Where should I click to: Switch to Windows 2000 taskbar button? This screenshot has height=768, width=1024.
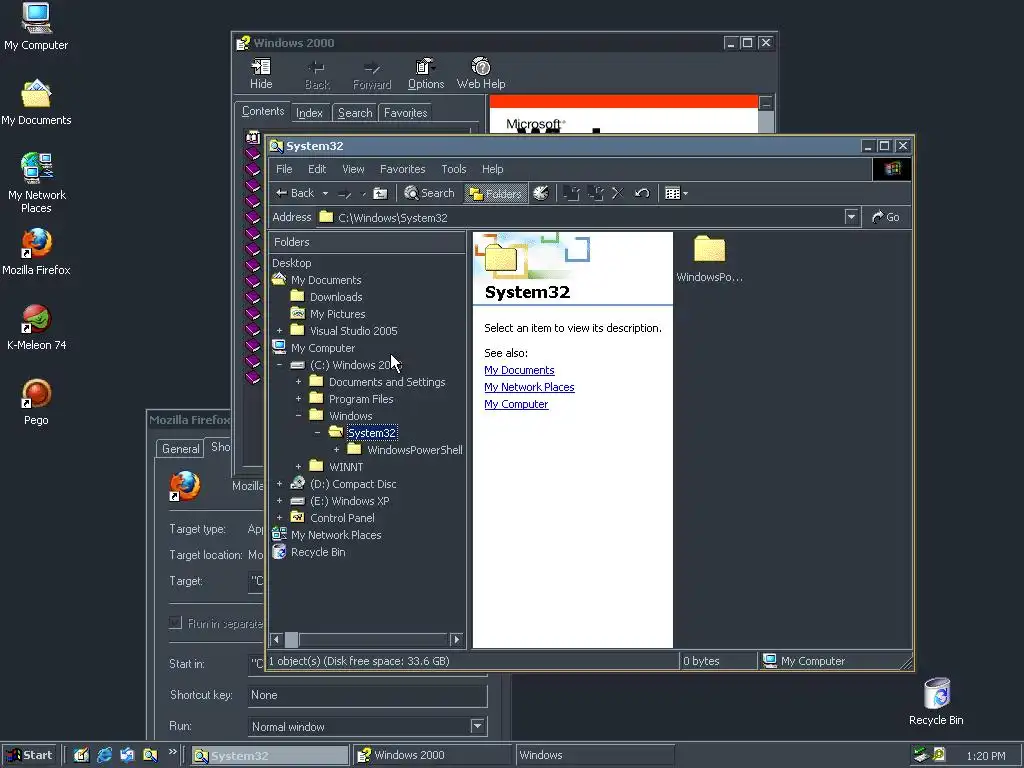coord(432,756)
